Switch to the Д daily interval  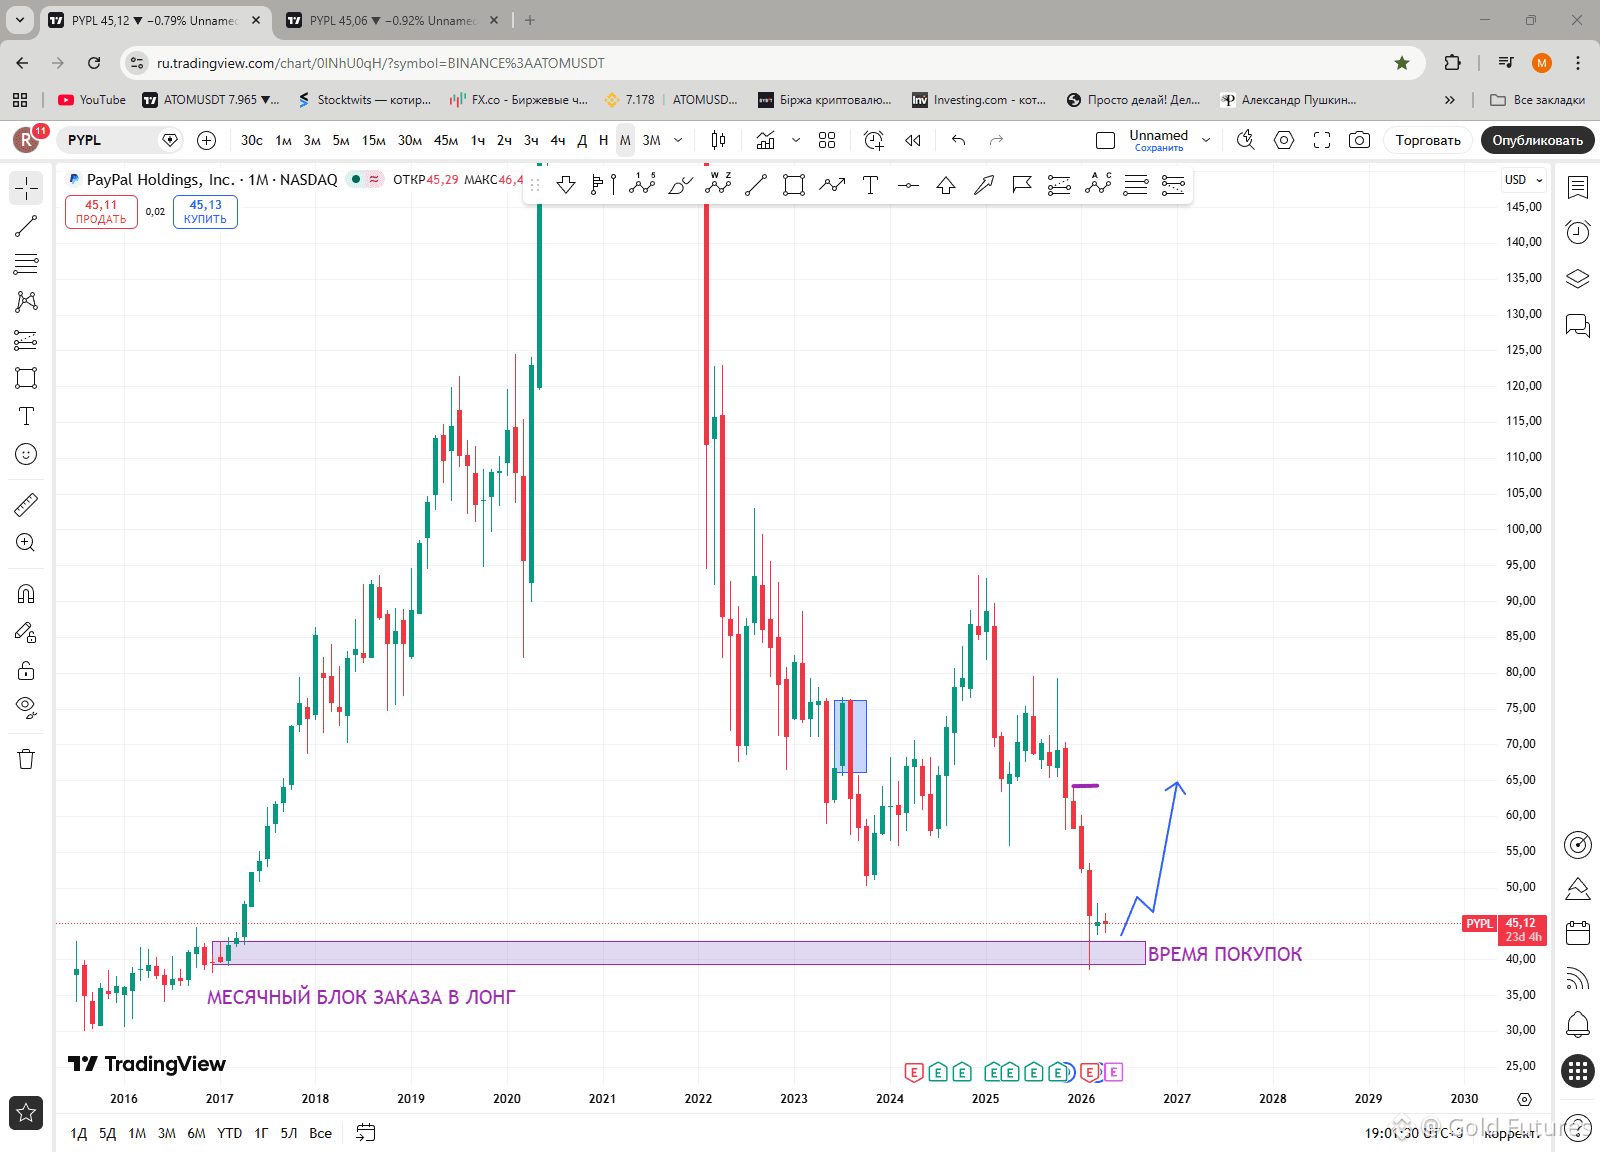click(x=582, y=140)
